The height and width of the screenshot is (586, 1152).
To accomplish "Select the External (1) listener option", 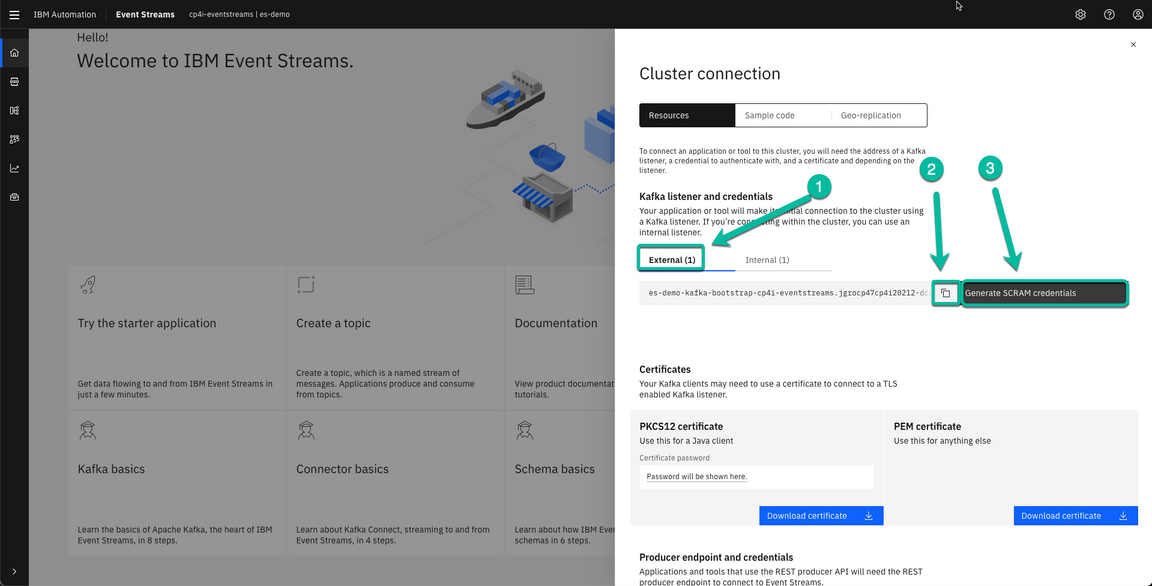I will 671,258.
